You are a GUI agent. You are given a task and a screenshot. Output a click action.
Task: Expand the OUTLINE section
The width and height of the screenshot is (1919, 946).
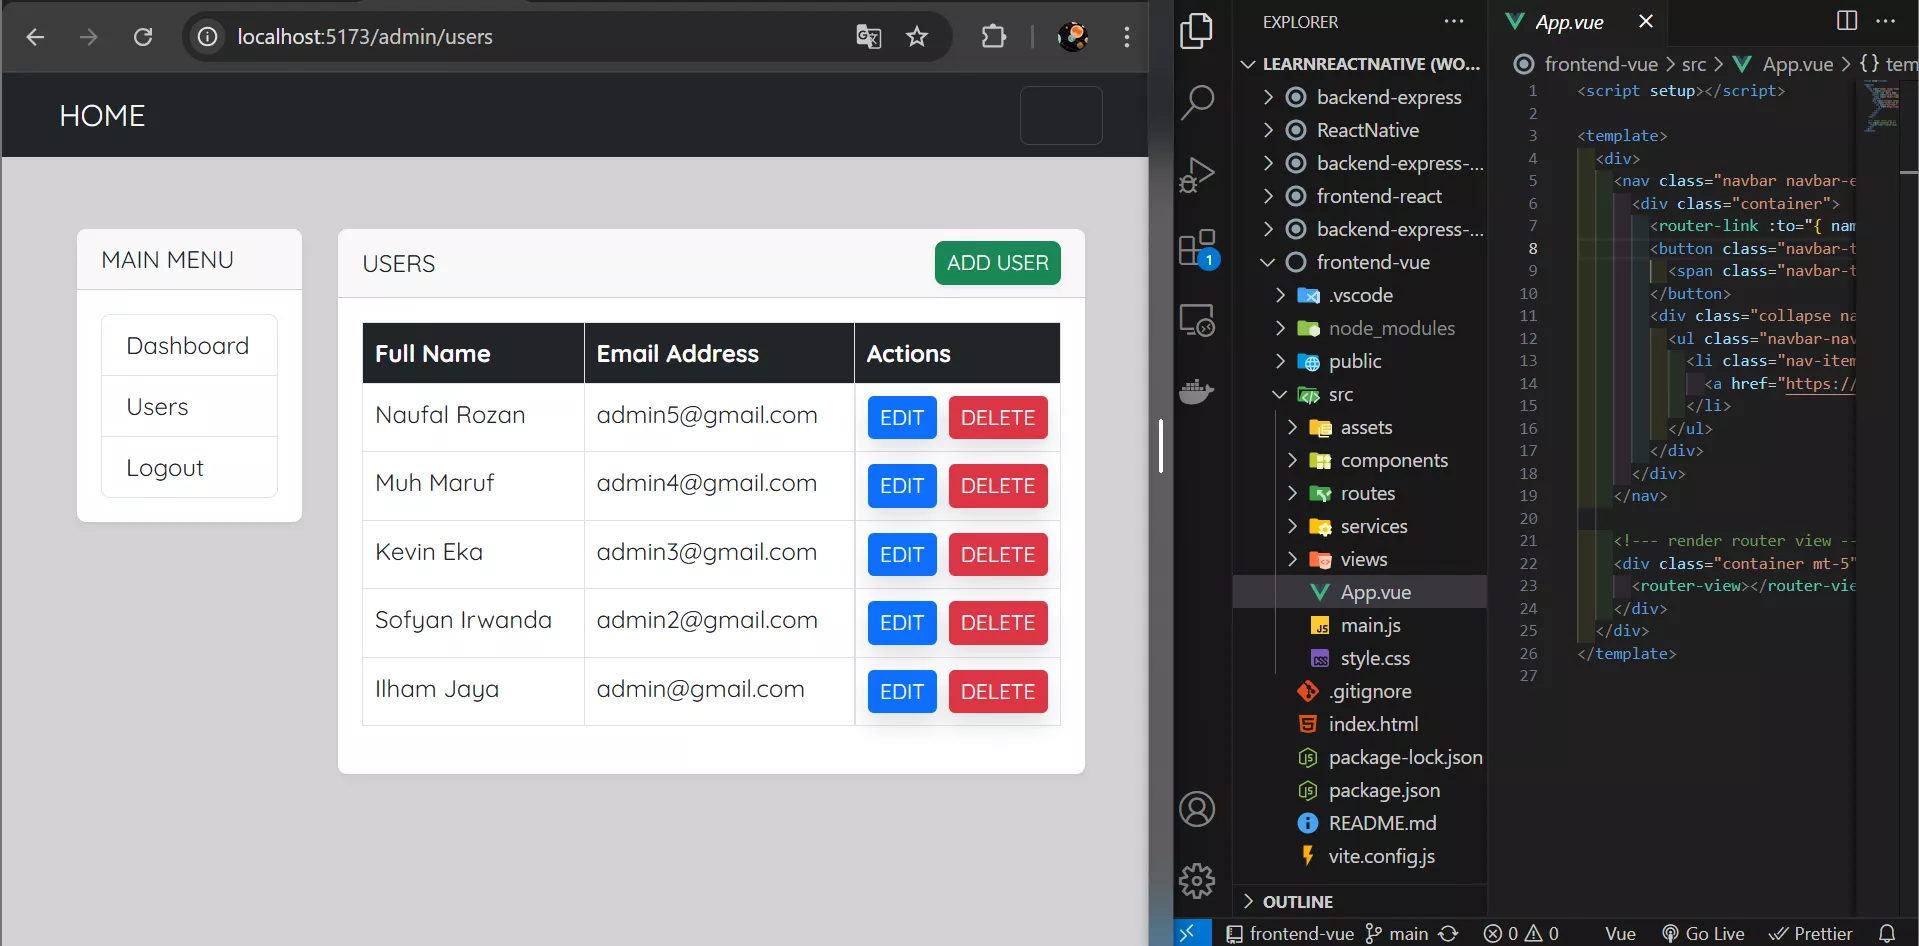[x=1360, y=901]
